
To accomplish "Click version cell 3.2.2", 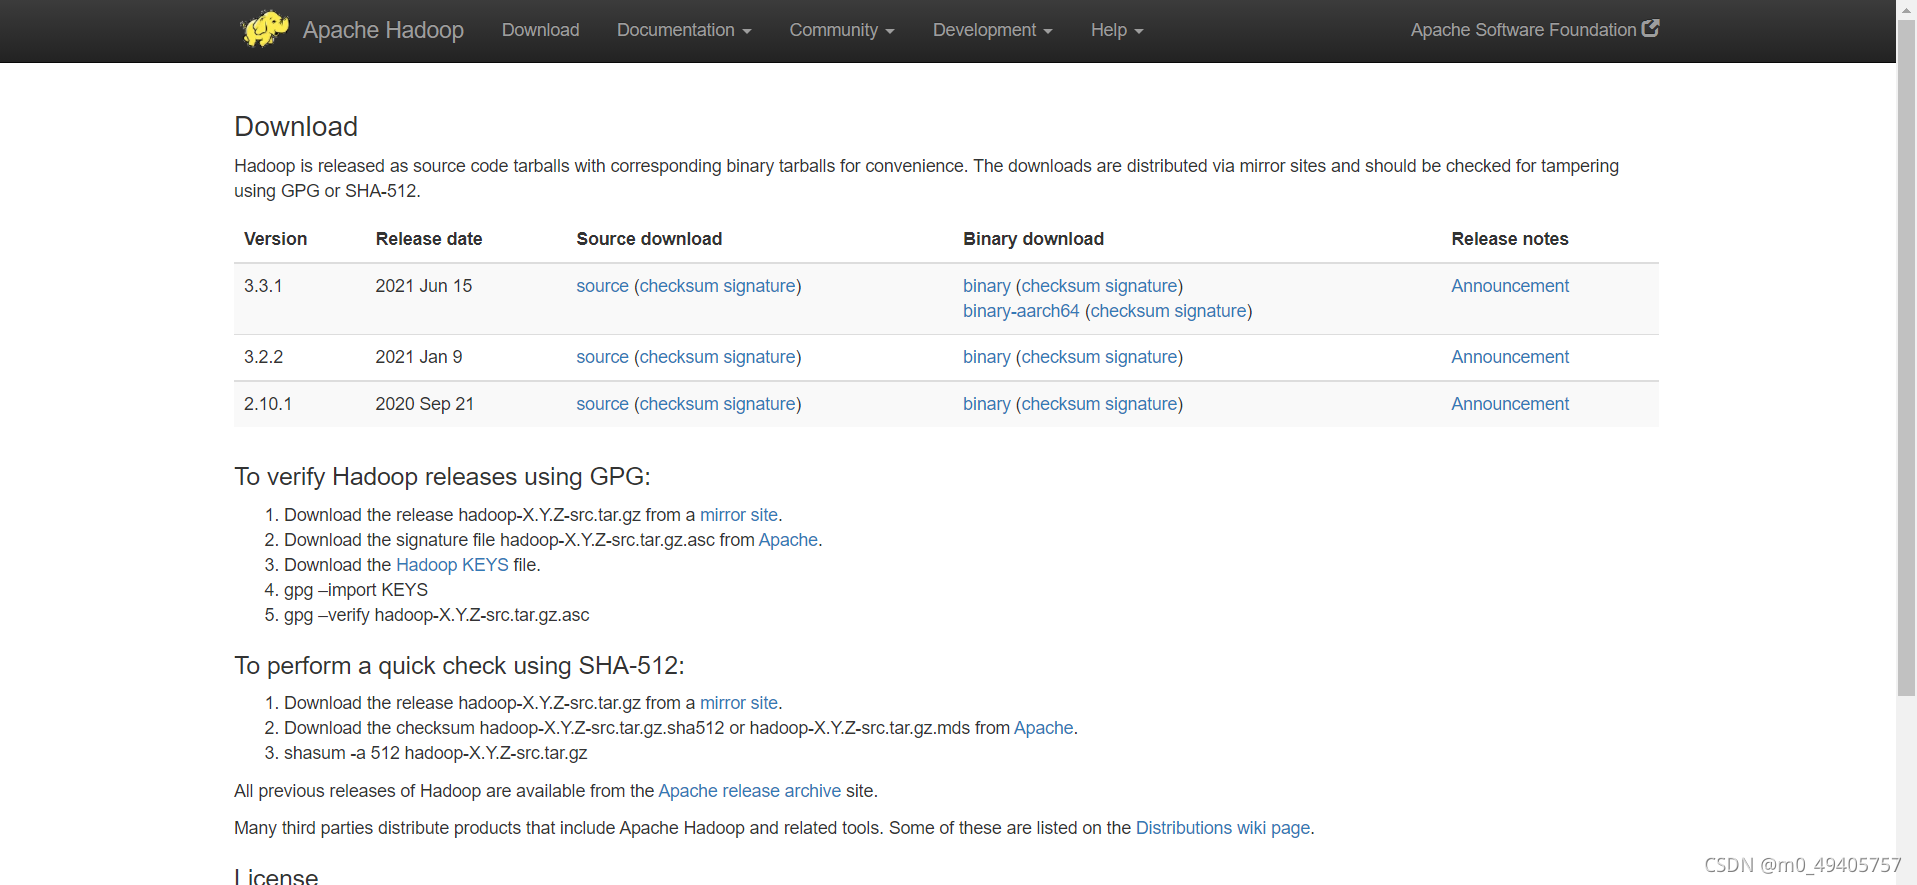I will pos(263,357).
